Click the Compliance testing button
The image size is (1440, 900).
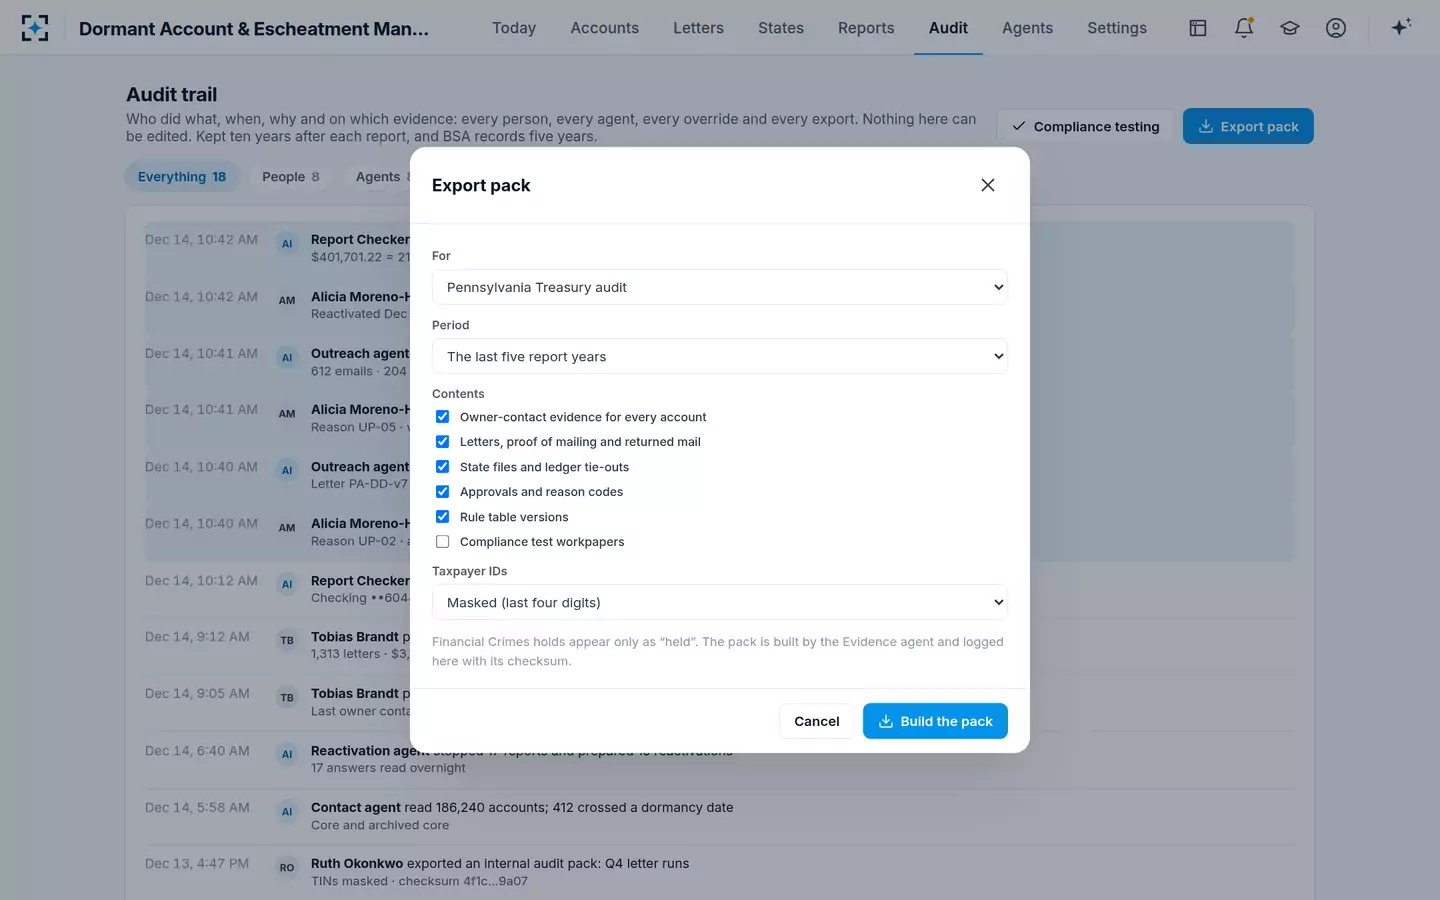tap(1086, 126)
